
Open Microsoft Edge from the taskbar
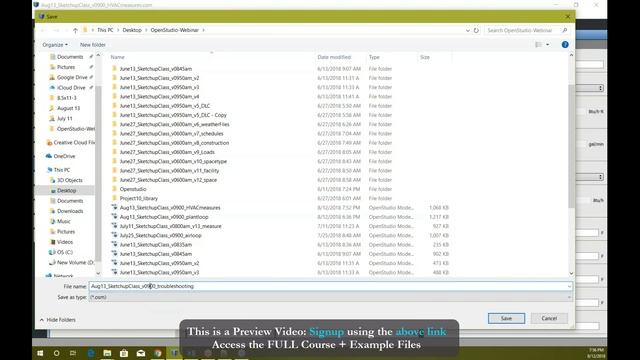pyautogui.click(x=91, y=353)
